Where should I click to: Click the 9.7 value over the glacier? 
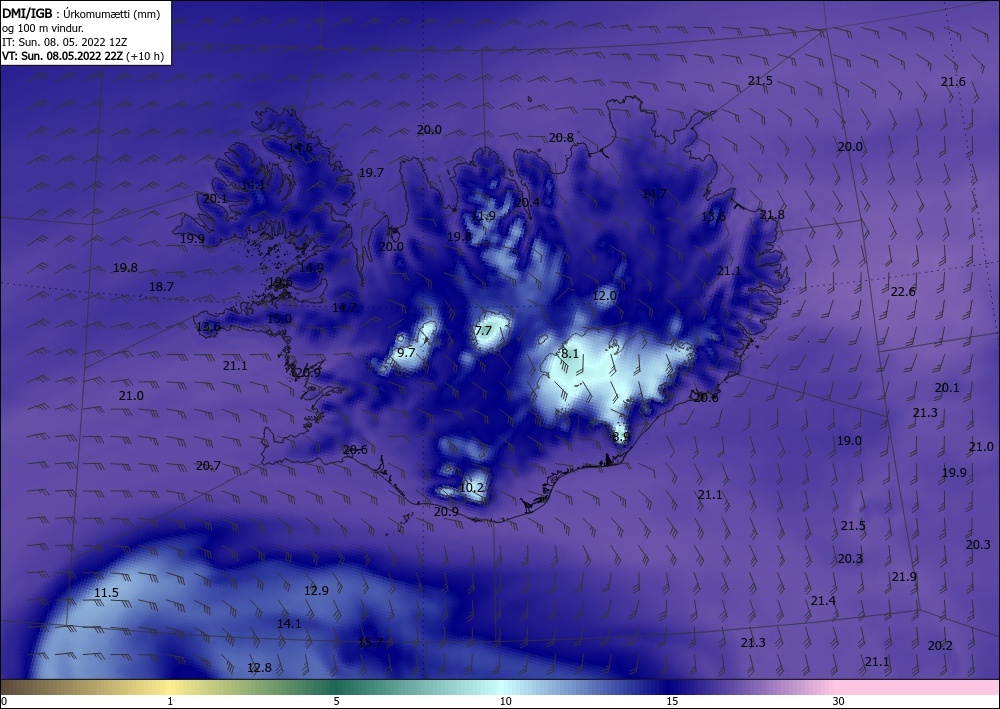[406, 353]
